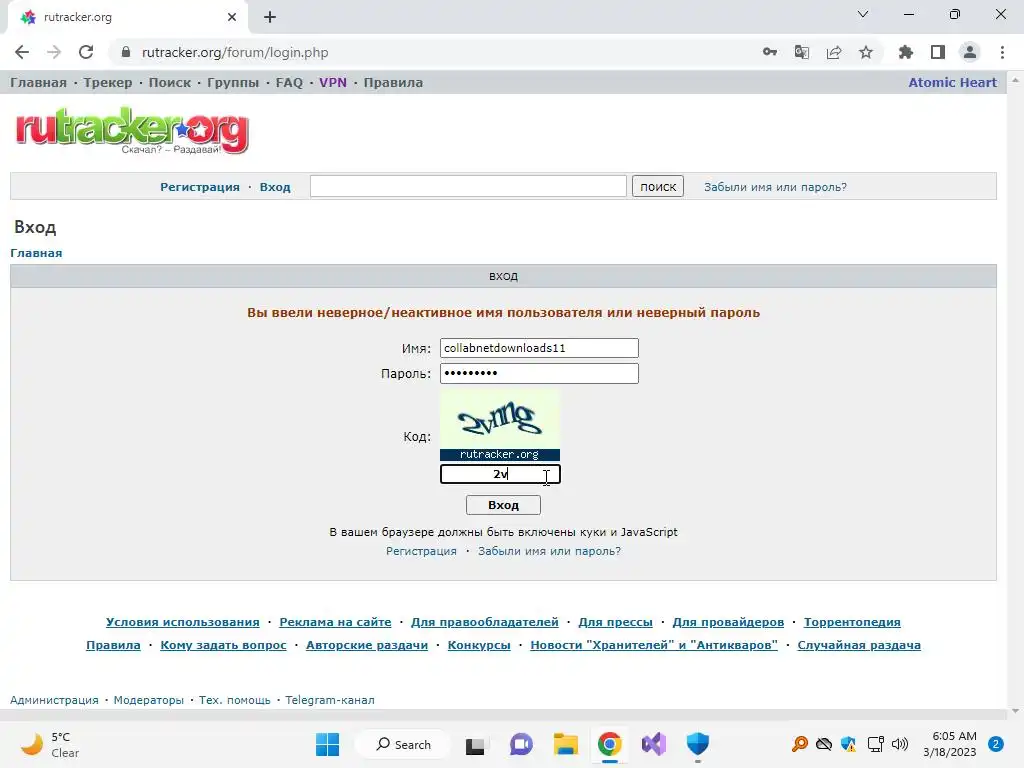Open File Explorer from the taskbar
This screenshot has width=1024, height=768.
click(566, 744)
